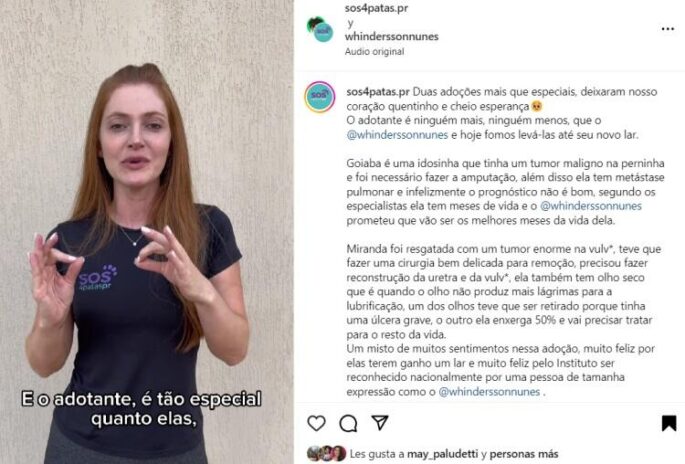Share the post via paper plane icon

click(380, 422)
